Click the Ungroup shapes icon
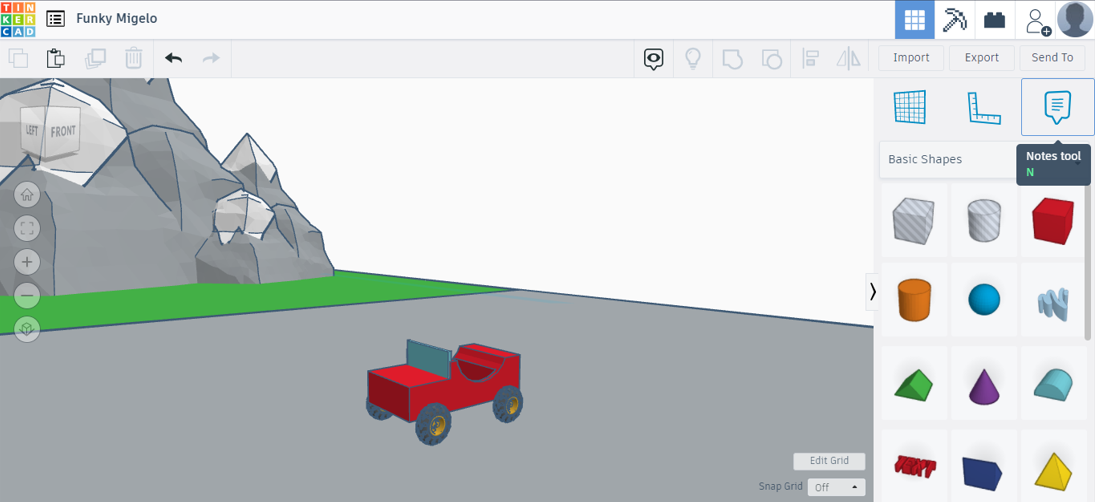This screenshot has width=1095, height=502. pos(771,59)
